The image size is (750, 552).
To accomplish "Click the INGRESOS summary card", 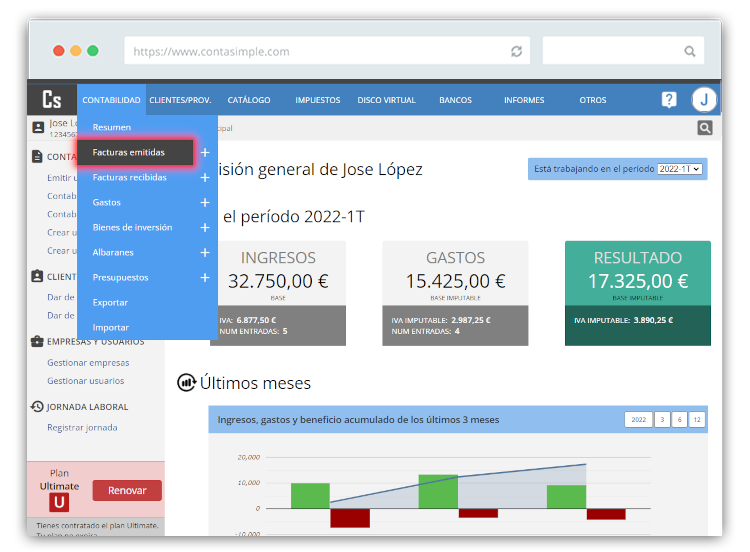I will click(278, 293).
